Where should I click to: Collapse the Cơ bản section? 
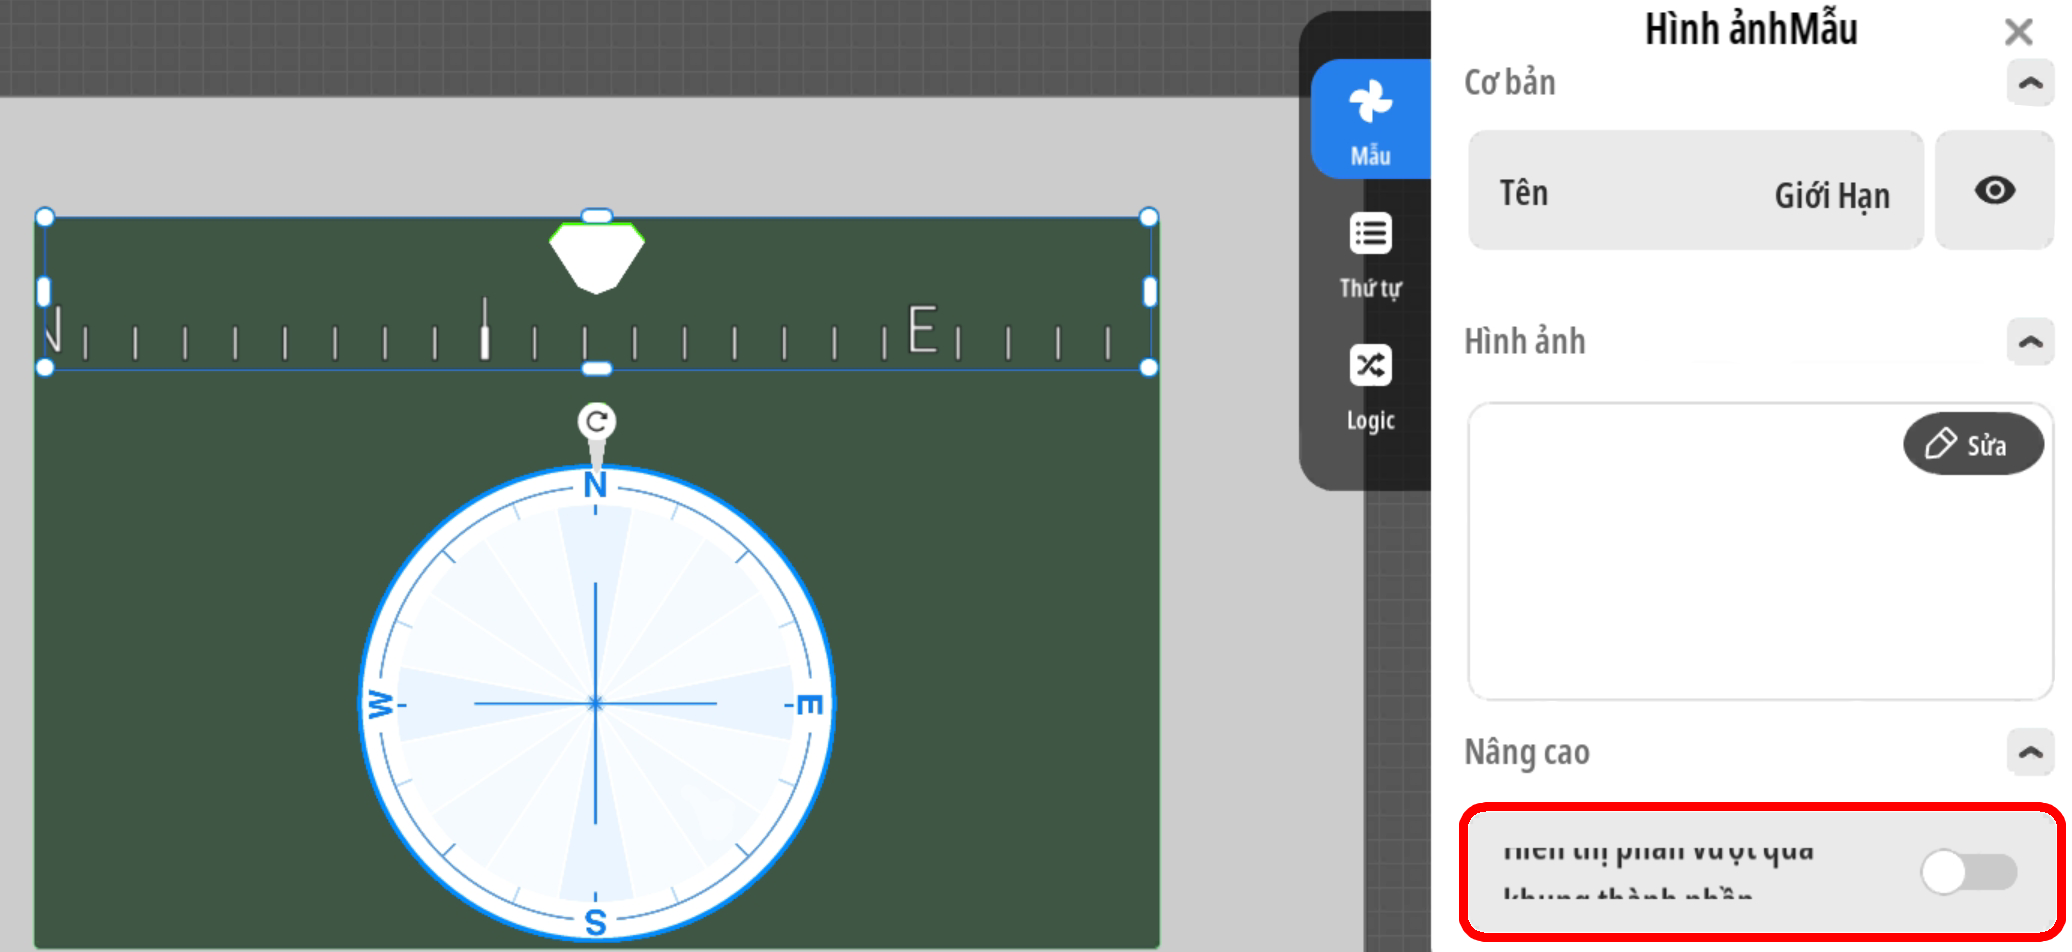(x=2029, y=83)
